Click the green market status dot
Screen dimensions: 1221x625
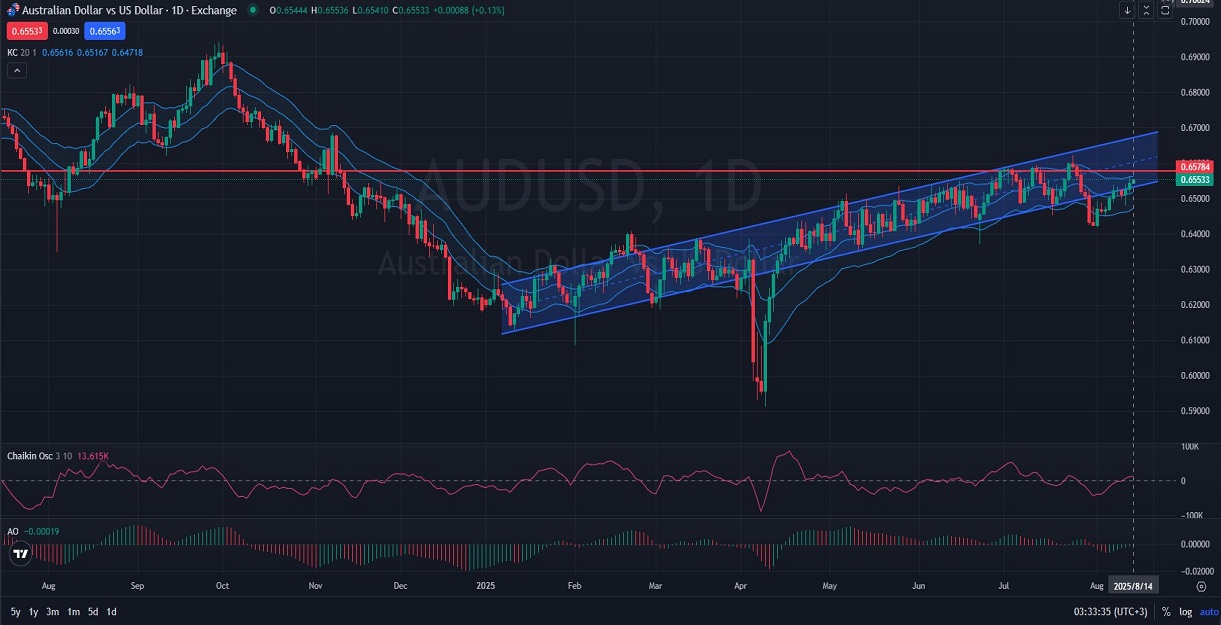(x=251, y=10)
